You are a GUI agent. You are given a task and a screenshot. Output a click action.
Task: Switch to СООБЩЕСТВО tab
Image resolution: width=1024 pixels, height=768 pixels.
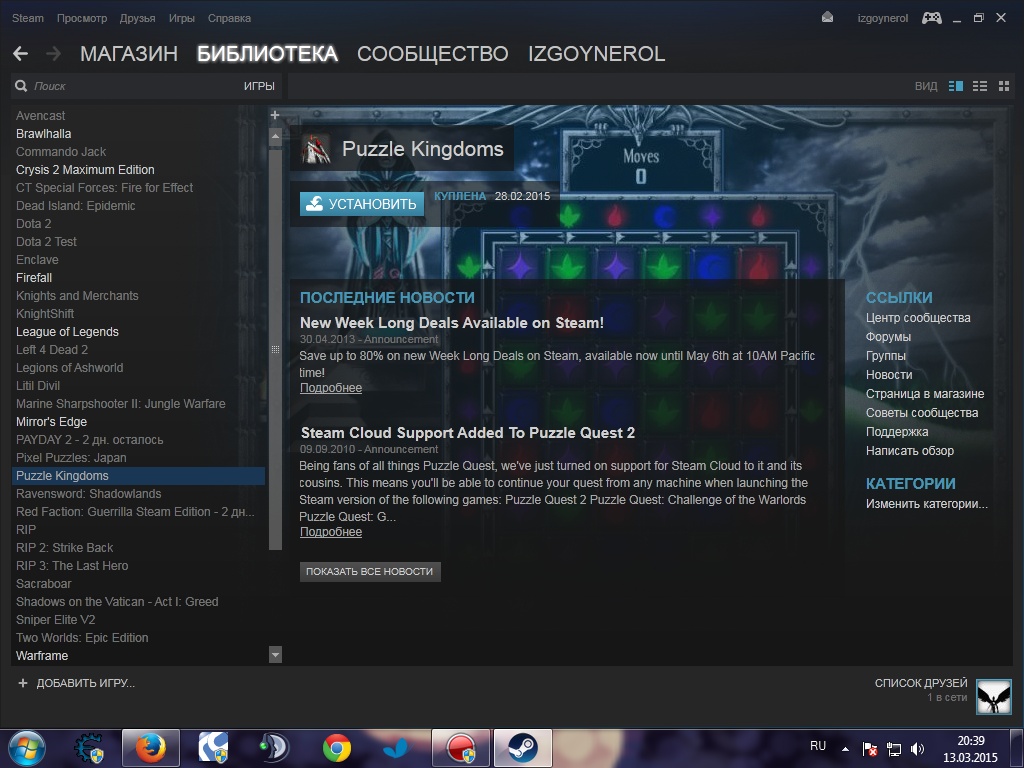coord(432,54)
